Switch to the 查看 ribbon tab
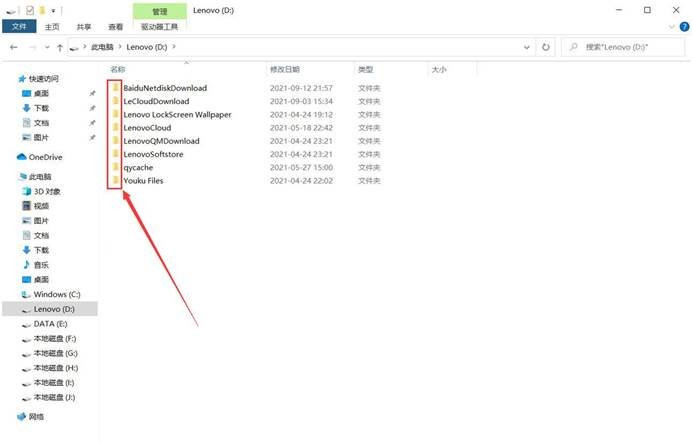Viewport: 692px width, 443px height. pos(116,27)
